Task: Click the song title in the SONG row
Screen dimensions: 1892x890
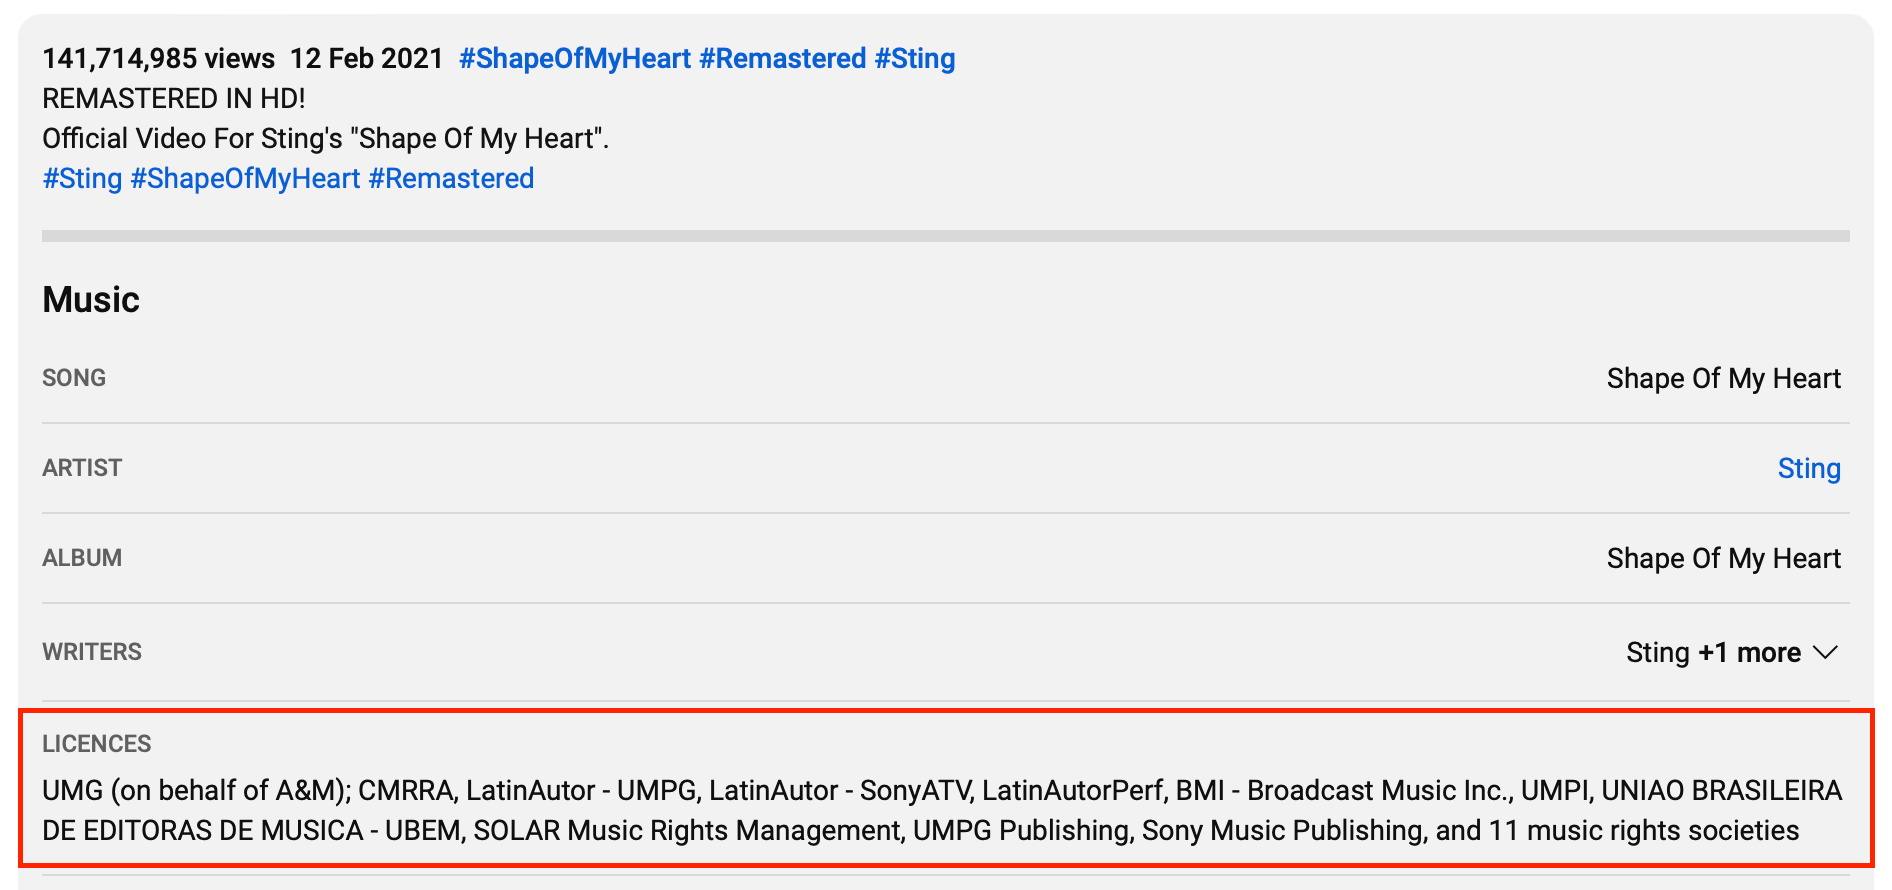Action: (x=1723, y=379)
